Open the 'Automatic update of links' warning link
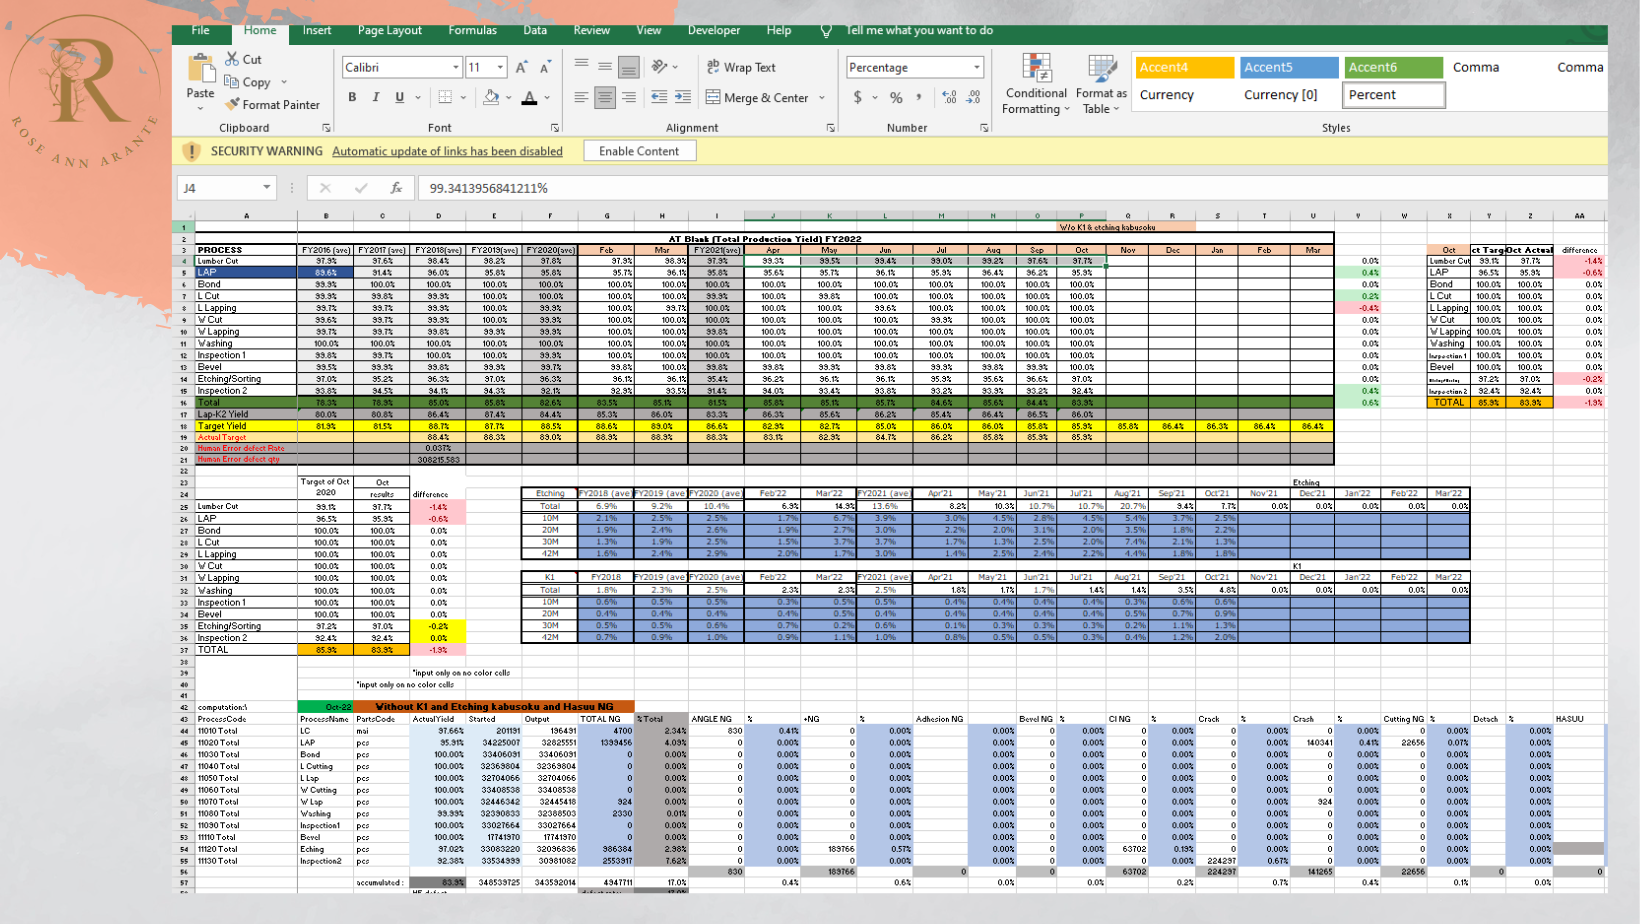The width and height of the screenshot is (1640, 924). point(447,151)
